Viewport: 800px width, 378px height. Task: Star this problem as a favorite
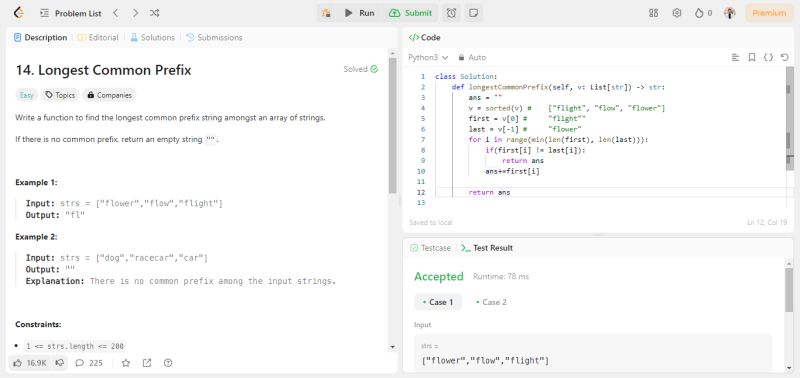tap(126, 363)
